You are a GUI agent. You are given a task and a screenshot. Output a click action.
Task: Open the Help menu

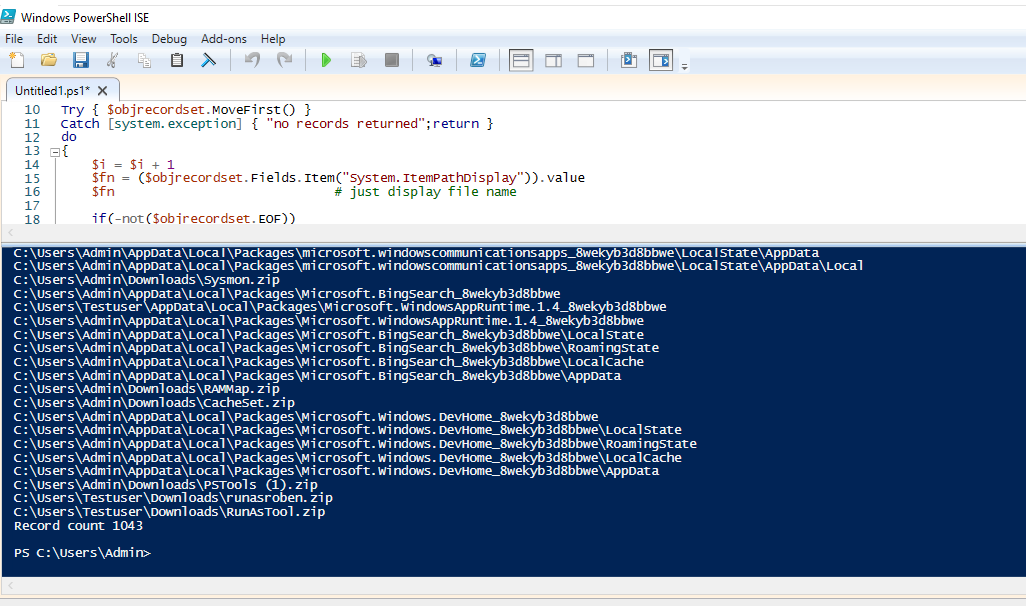(273, 39)
